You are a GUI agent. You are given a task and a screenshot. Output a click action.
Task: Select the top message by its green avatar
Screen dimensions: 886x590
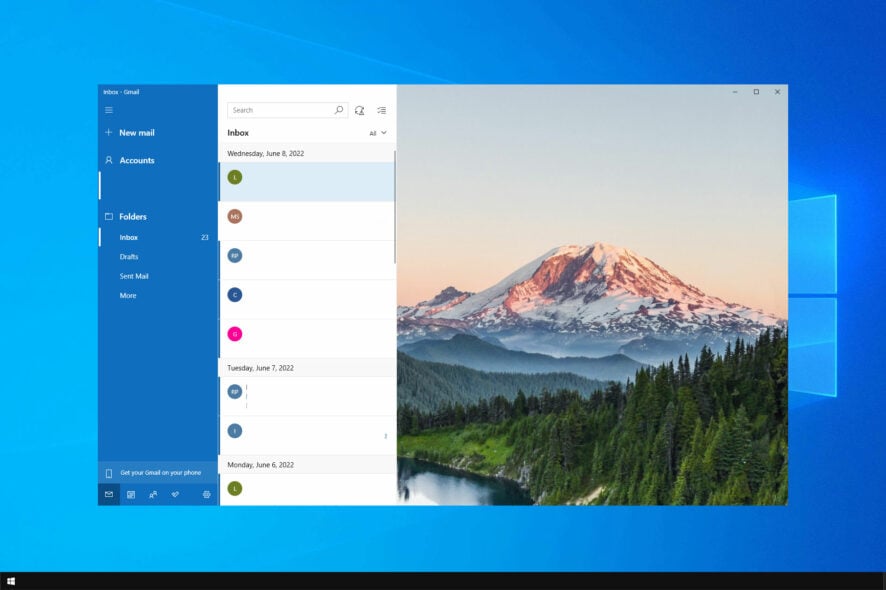click(235, 177)
